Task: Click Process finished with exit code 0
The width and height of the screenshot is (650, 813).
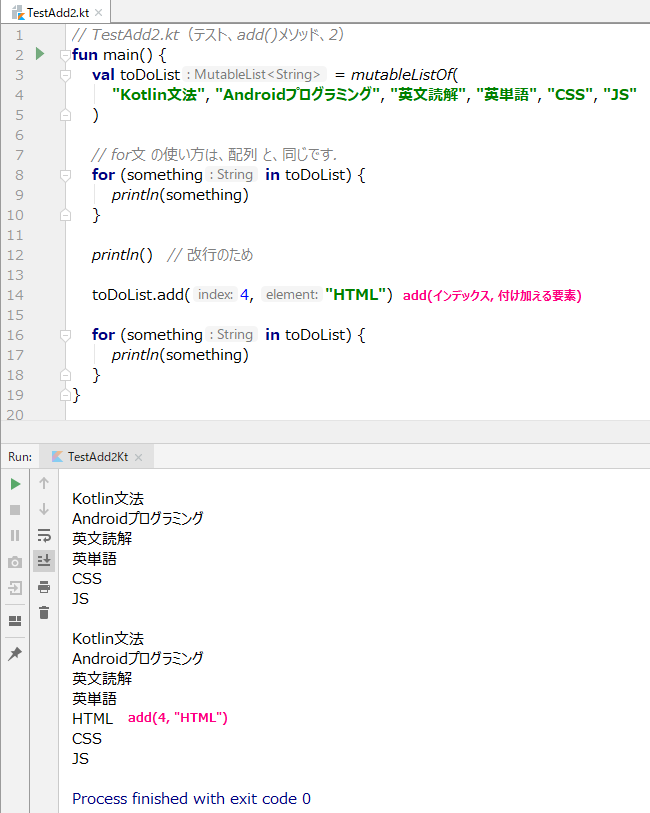Action: click(x=191, y=798)
